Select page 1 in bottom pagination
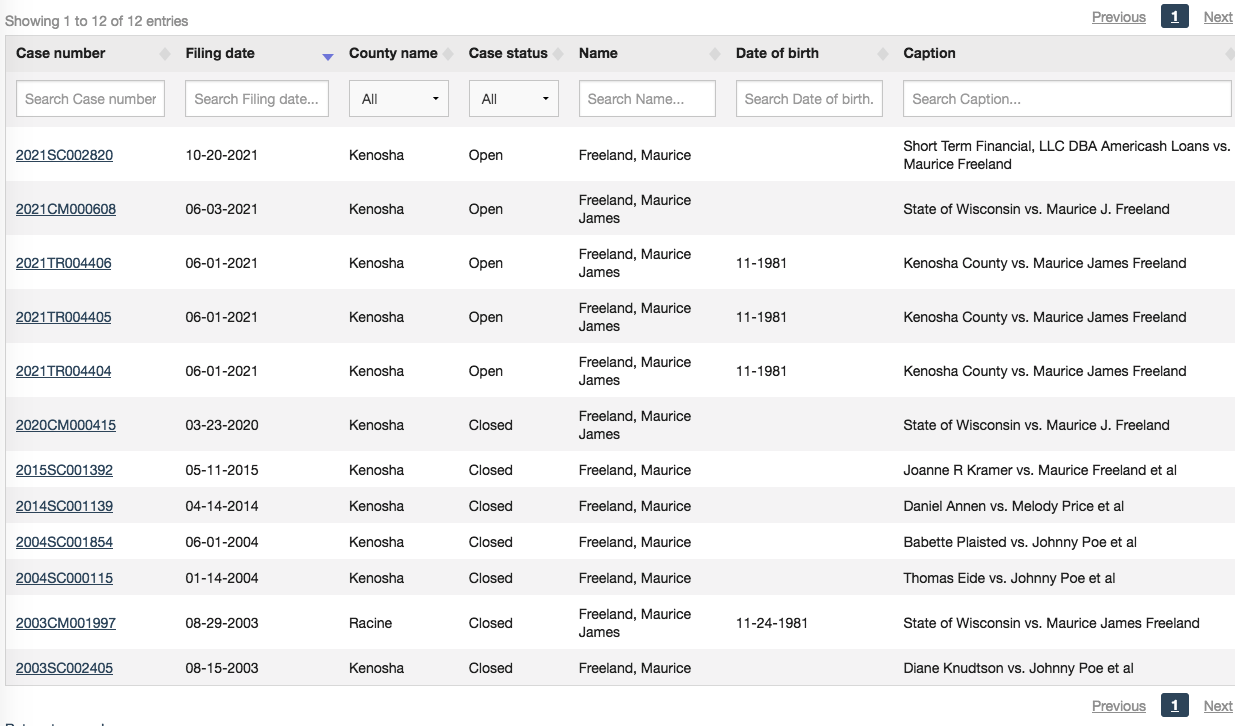The height and width of the screenshot is (726, 1235). click(x=1175, y=705)
